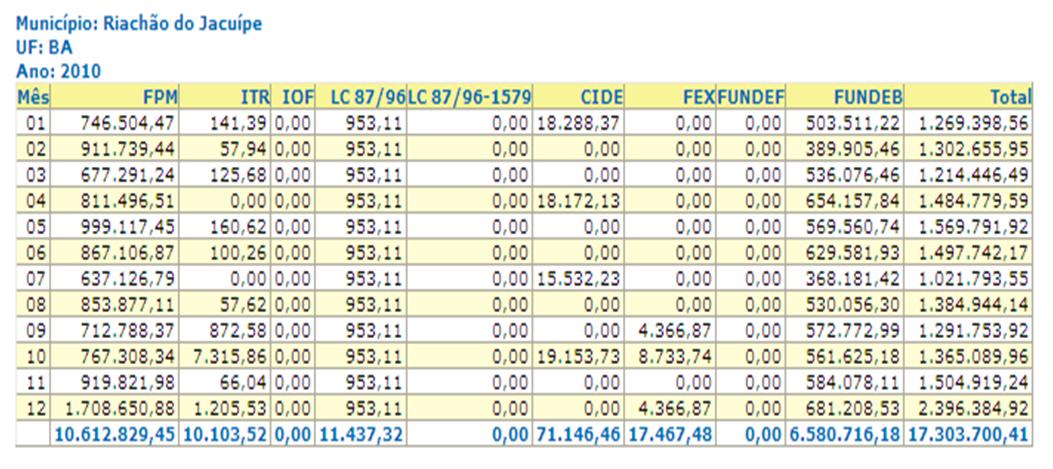
Task: Select FPM value 1.708.650,88
Action: pos(120,409)
